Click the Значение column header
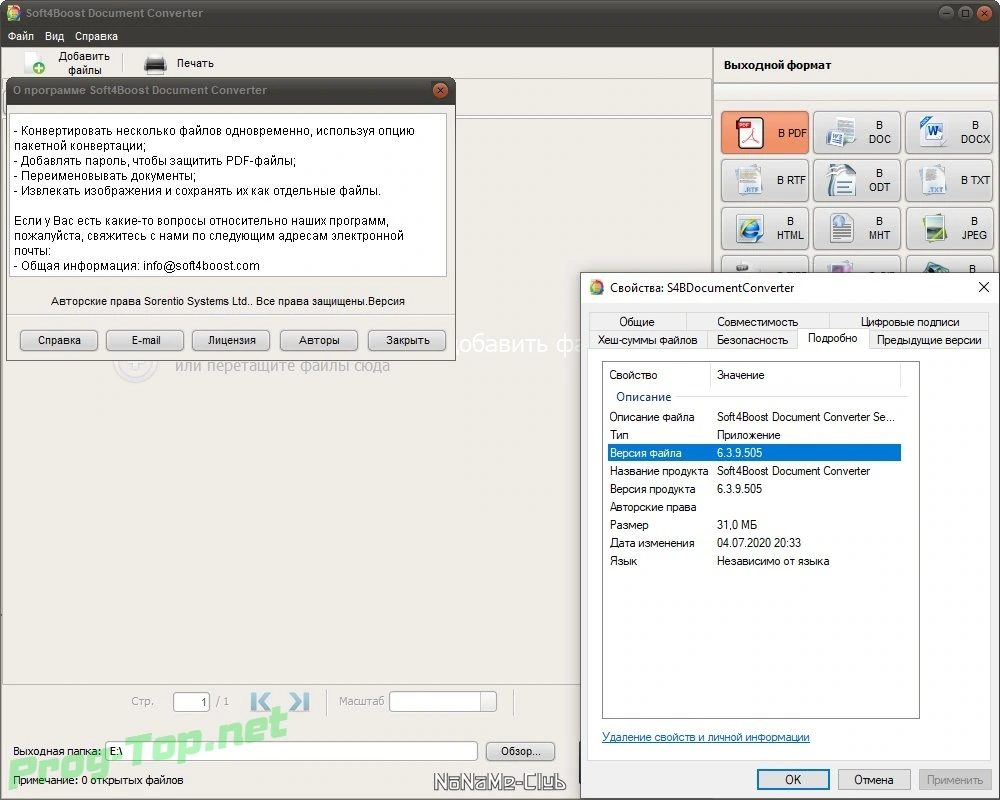Image resolution: width=1000 pixels, height=800 pixels. 805,375
